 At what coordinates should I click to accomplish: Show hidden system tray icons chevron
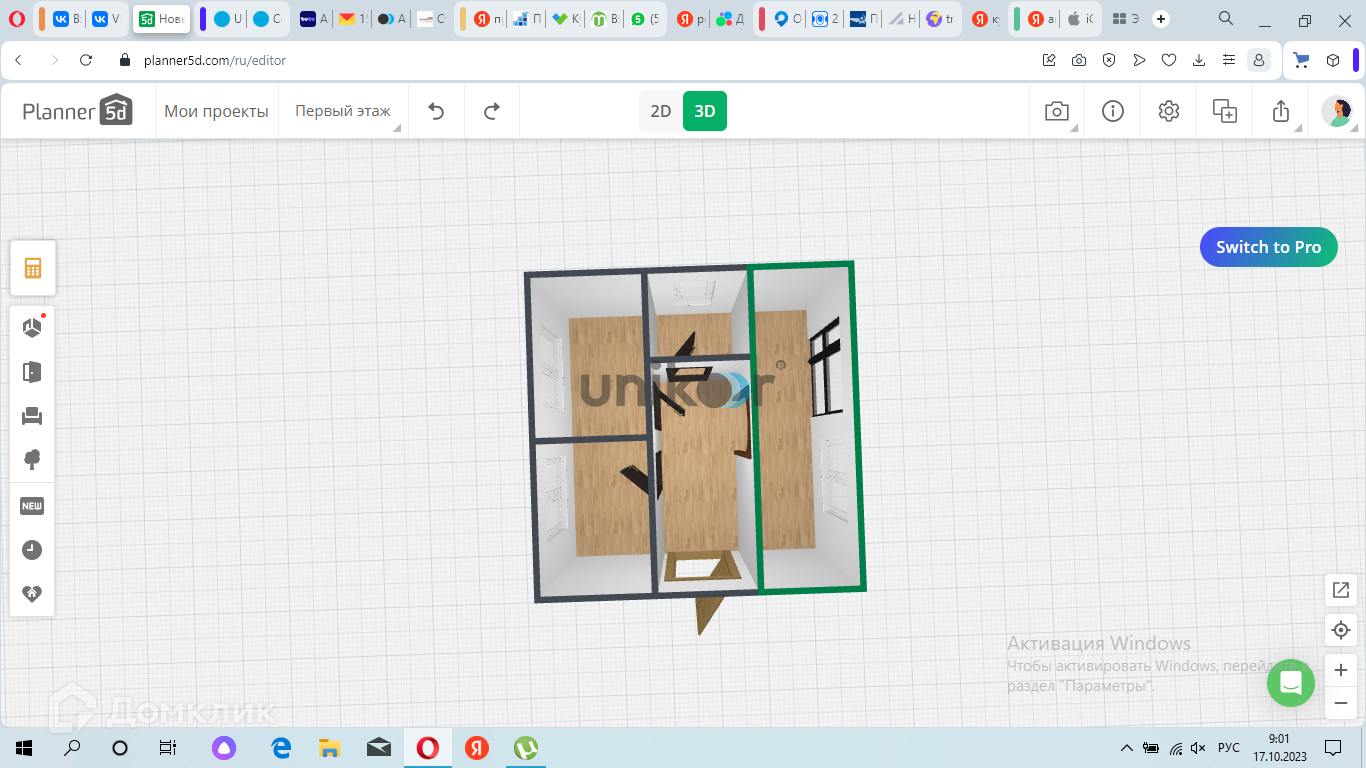(x=1126, y=748)
